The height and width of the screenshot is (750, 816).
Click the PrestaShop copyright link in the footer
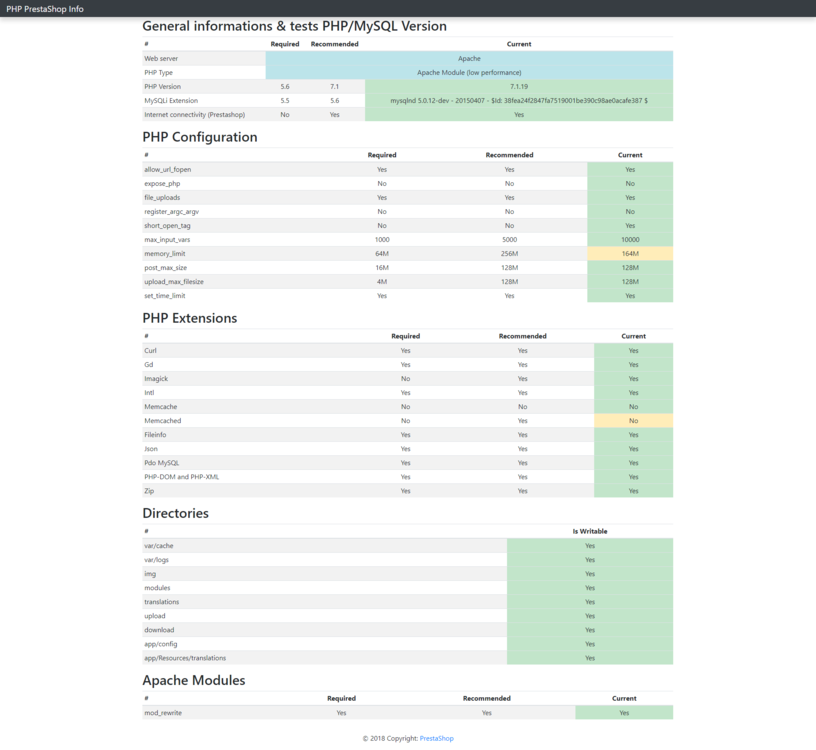pyautogui.click(x=436, y=737)
